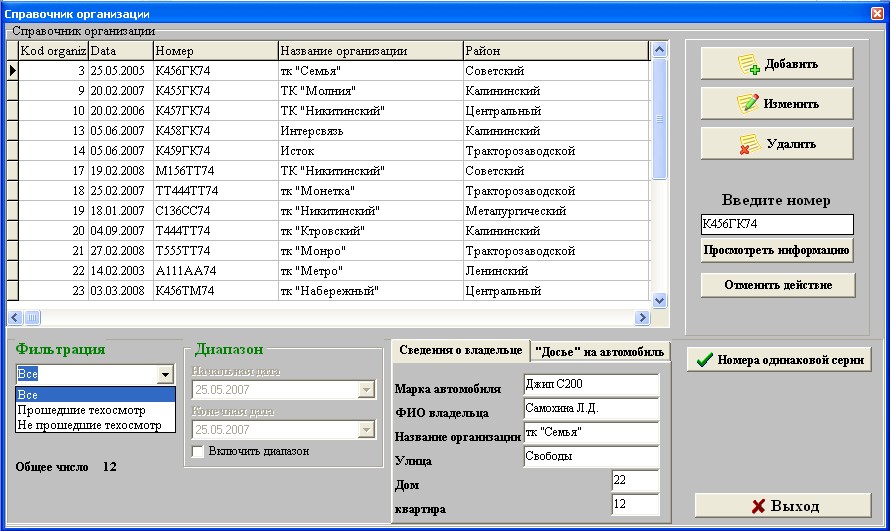Click the Добавить button with notepad-plus icon

point(777,64)
